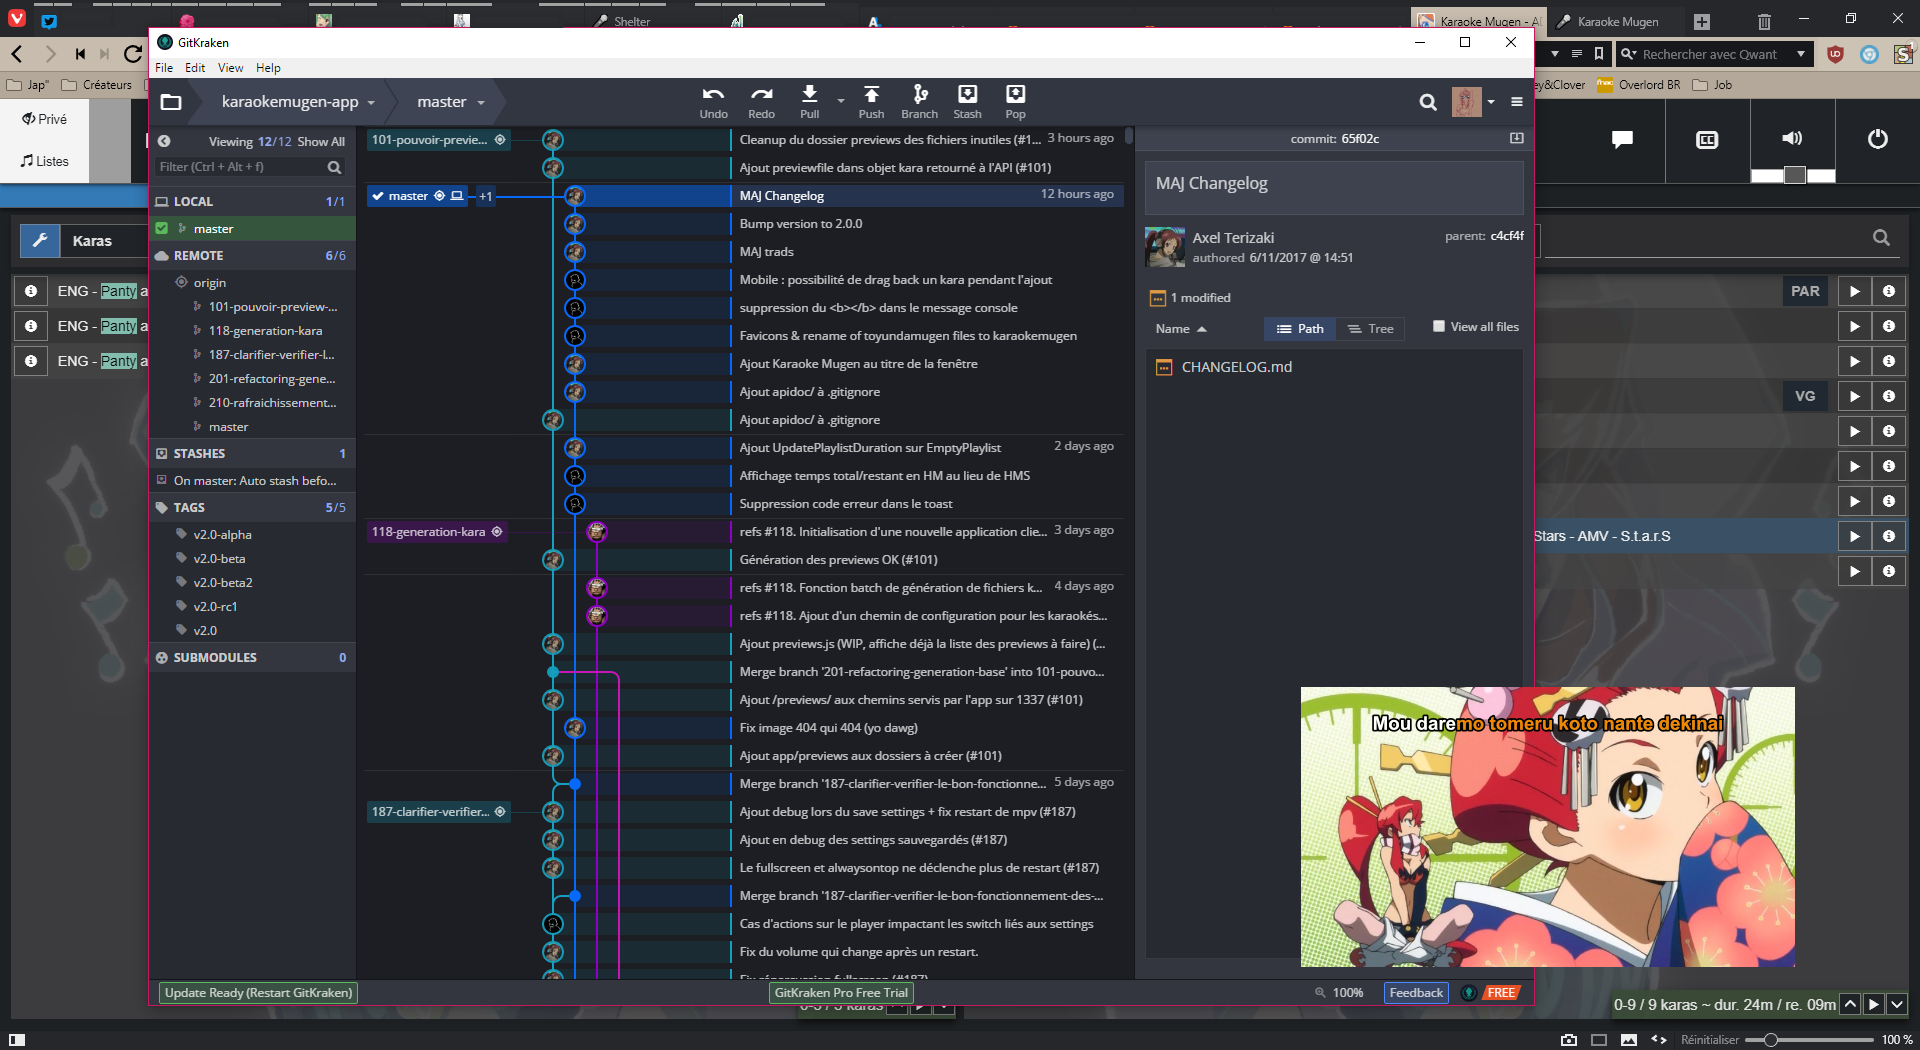Click the browser chat bubble icon
This screenshot has width=1920, height=1050.
point(1622,139)
